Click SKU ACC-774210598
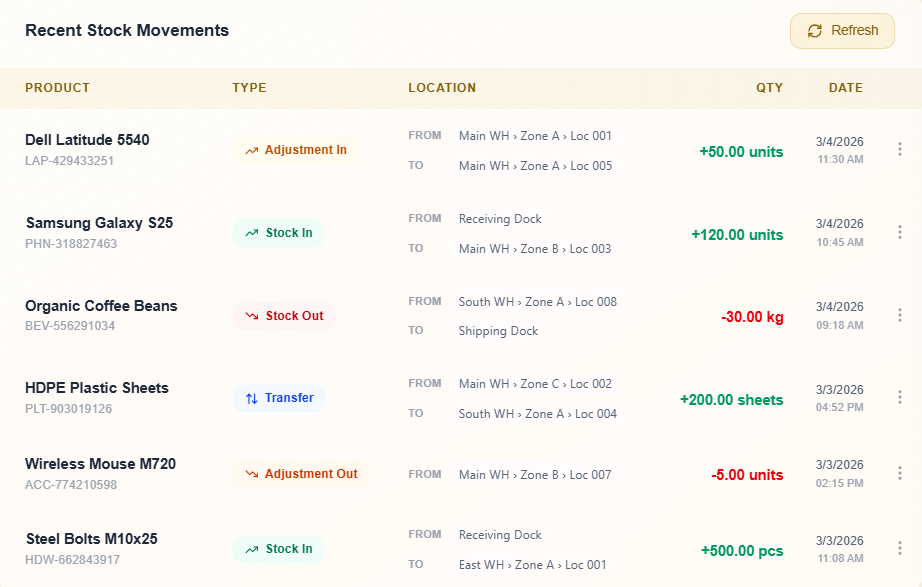 (71, 485)
